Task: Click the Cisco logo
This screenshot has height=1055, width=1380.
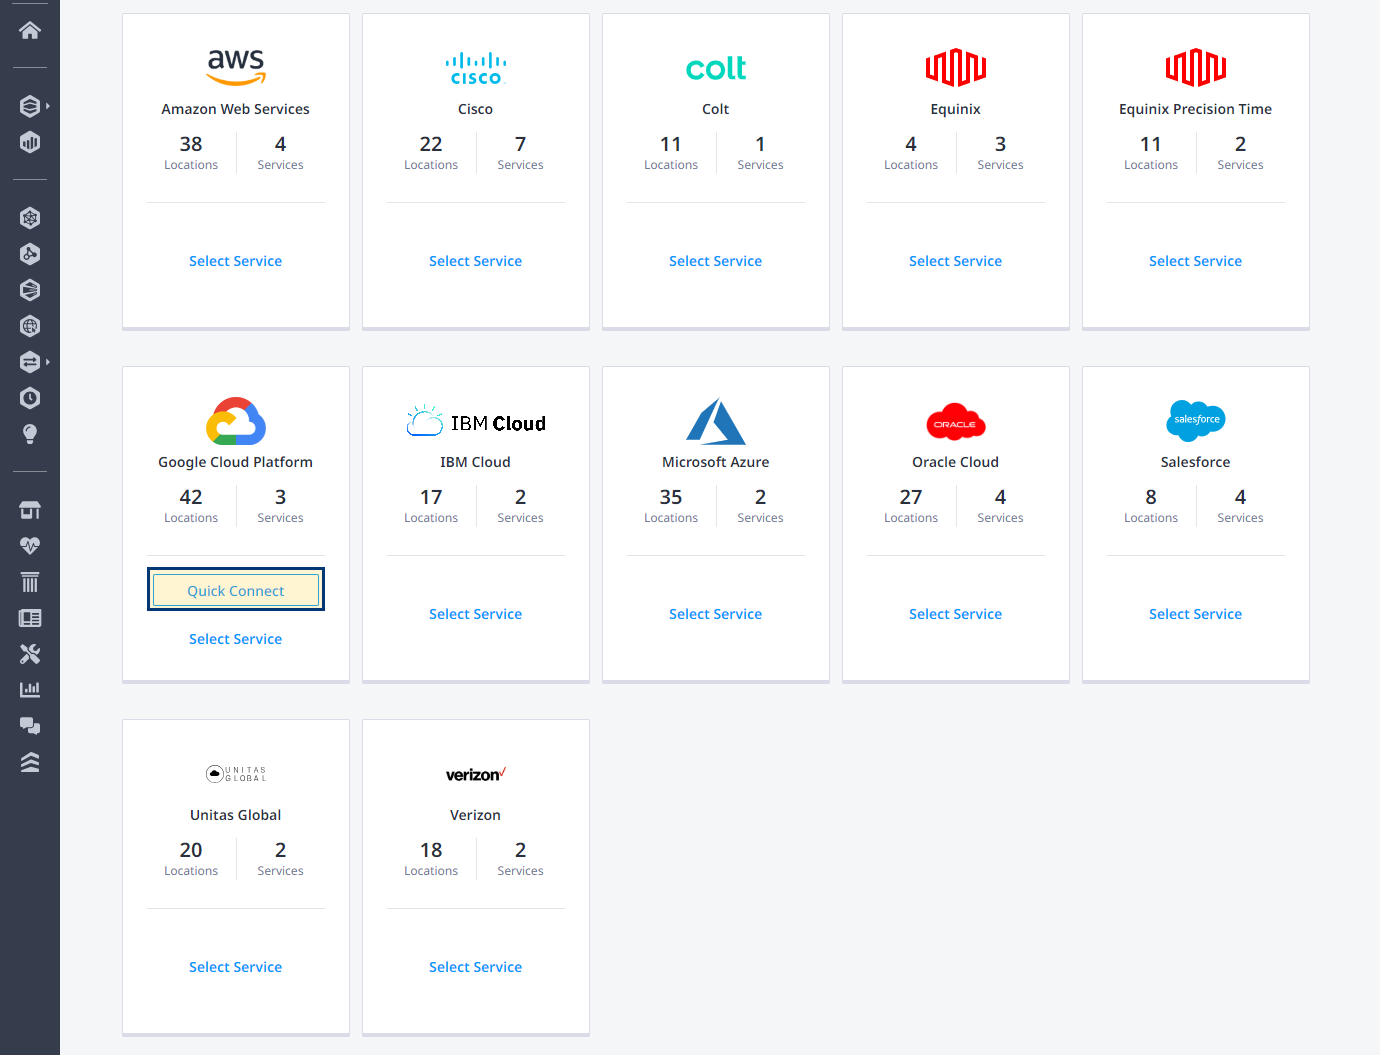Action: (x=476, y=68)
